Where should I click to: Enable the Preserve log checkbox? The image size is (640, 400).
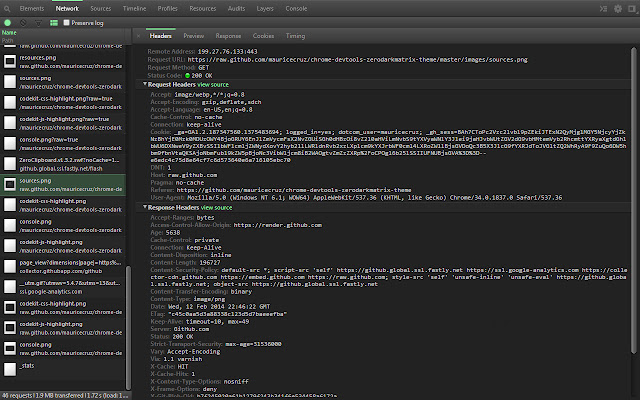(x=67, y=21)
